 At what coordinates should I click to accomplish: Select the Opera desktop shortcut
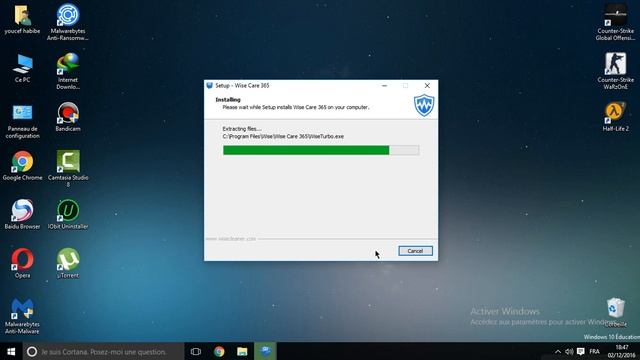[x=22, y=264]
